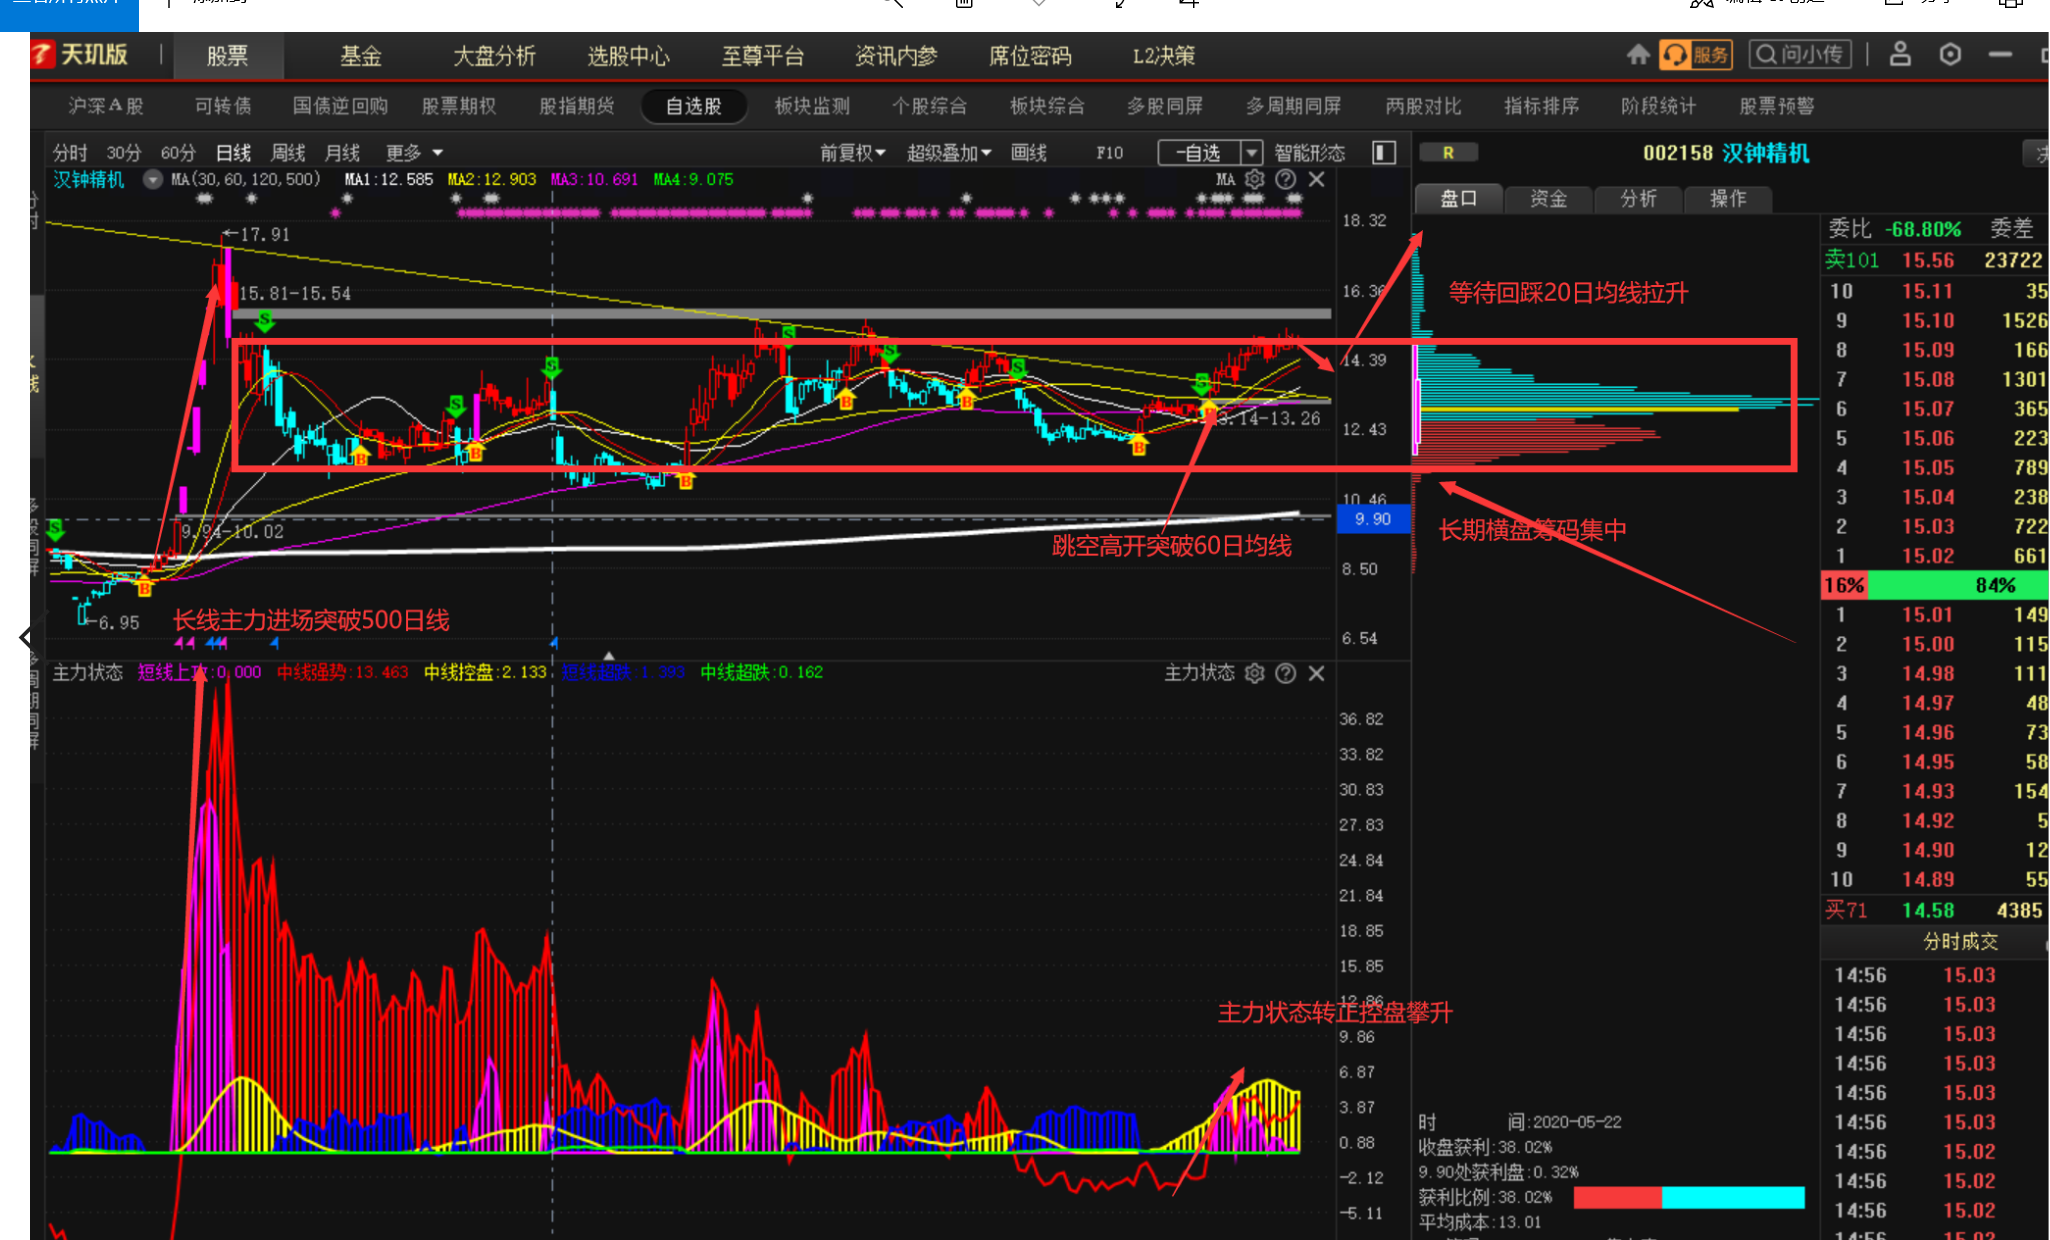Select the 个股综合 tab
This screenshot has height=1240, width=2050.
click(930, 106)
